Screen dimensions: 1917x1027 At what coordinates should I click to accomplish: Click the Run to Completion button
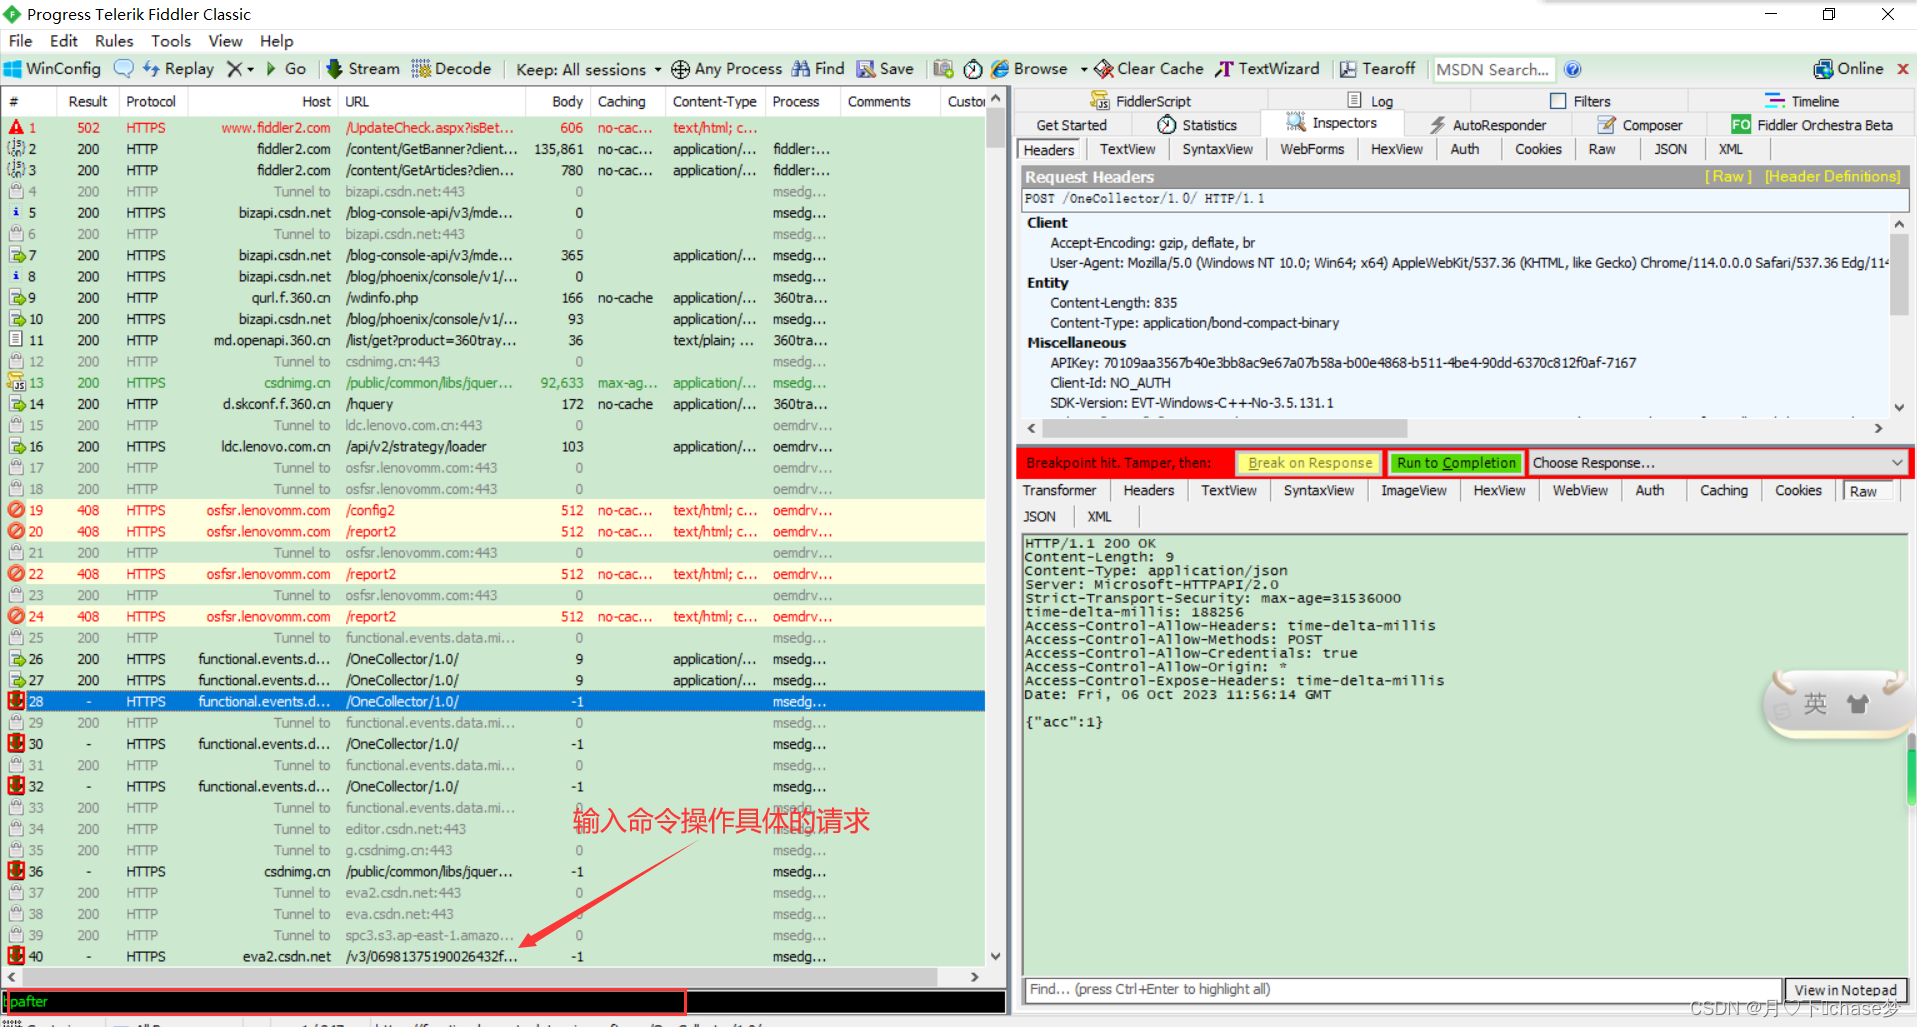(x=1457, y=463)
